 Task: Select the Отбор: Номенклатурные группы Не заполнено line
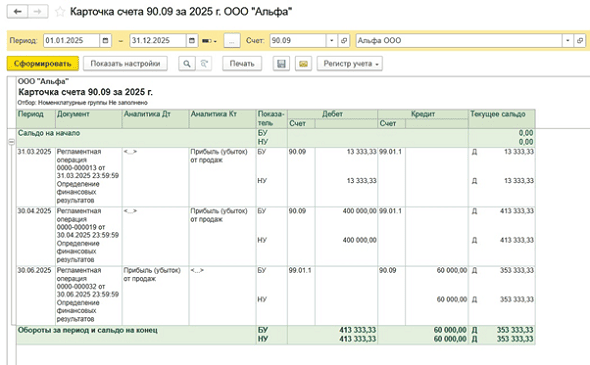pyautogui.click(x=82, y=103)
